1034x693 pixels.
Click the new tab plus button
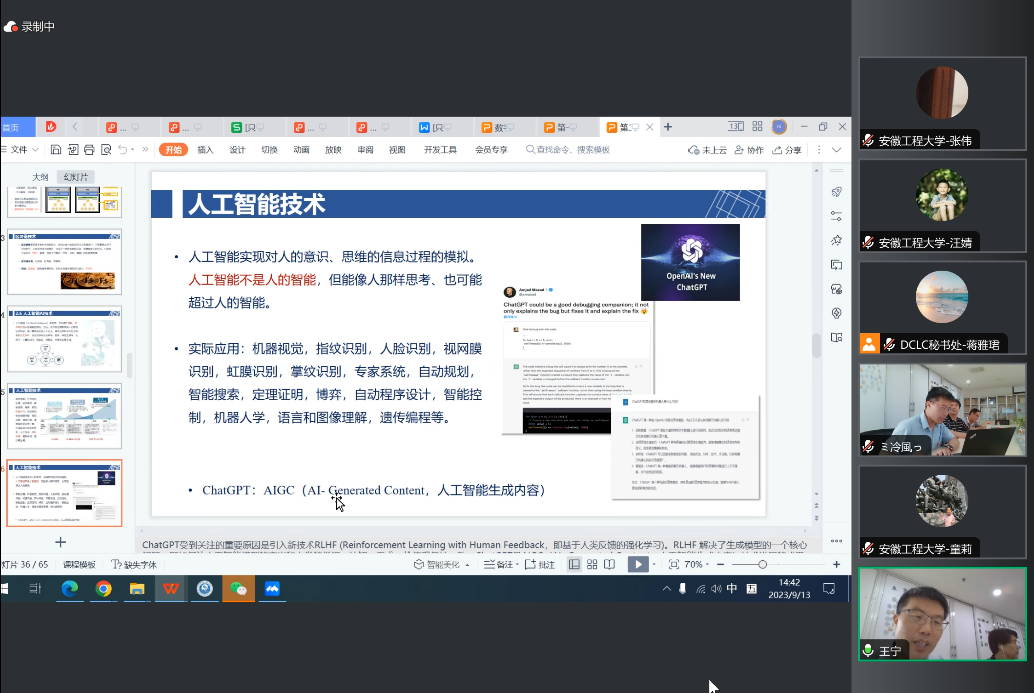pyautogui.click(x=668, y=127)
